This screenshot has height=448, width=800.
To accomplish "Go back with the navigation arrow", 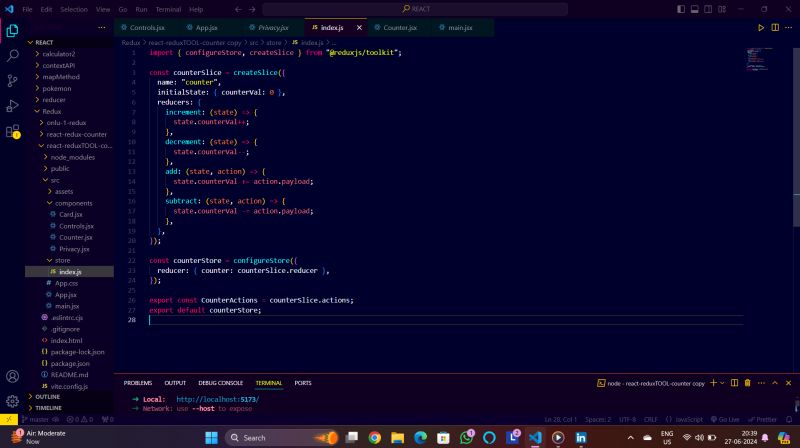I will [238, 9].
